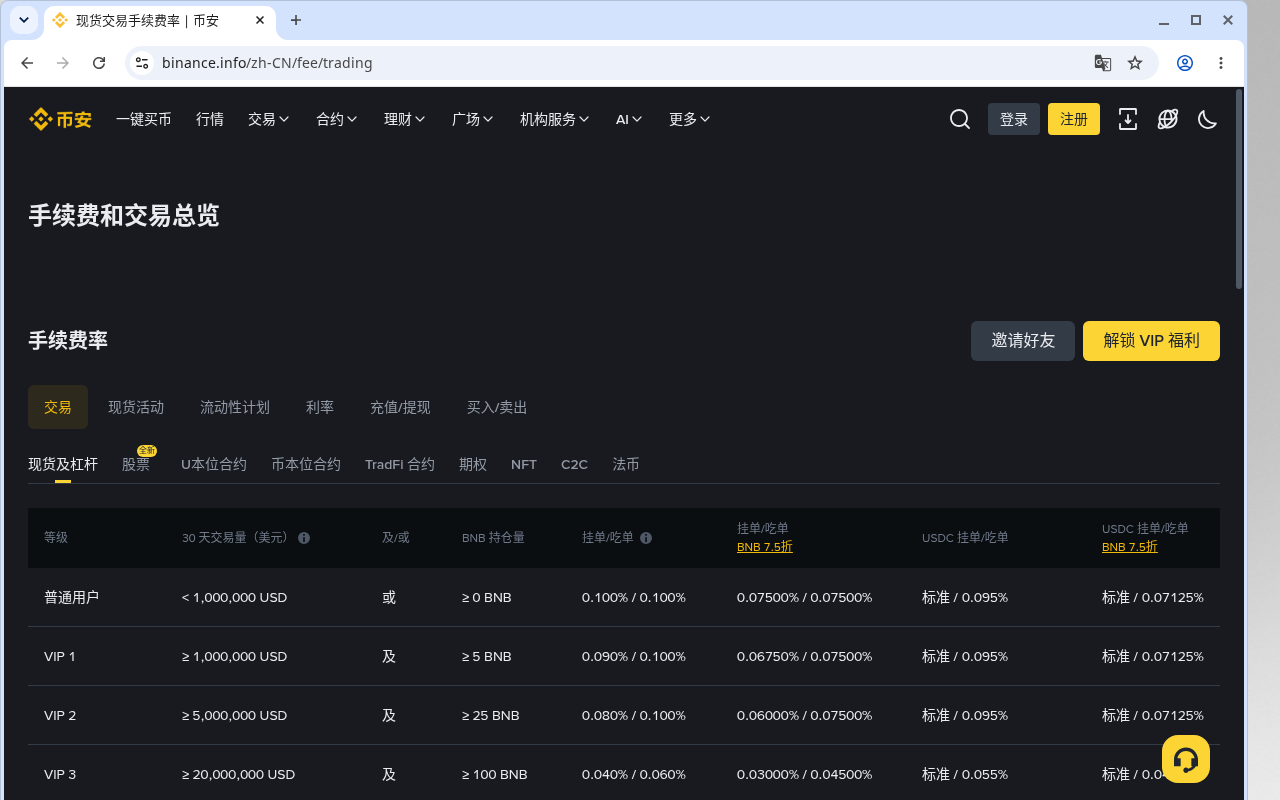Reload the page with the refresh icon
The height and width of the screenshot is (800, 1280).
click(x=99, y=63)
